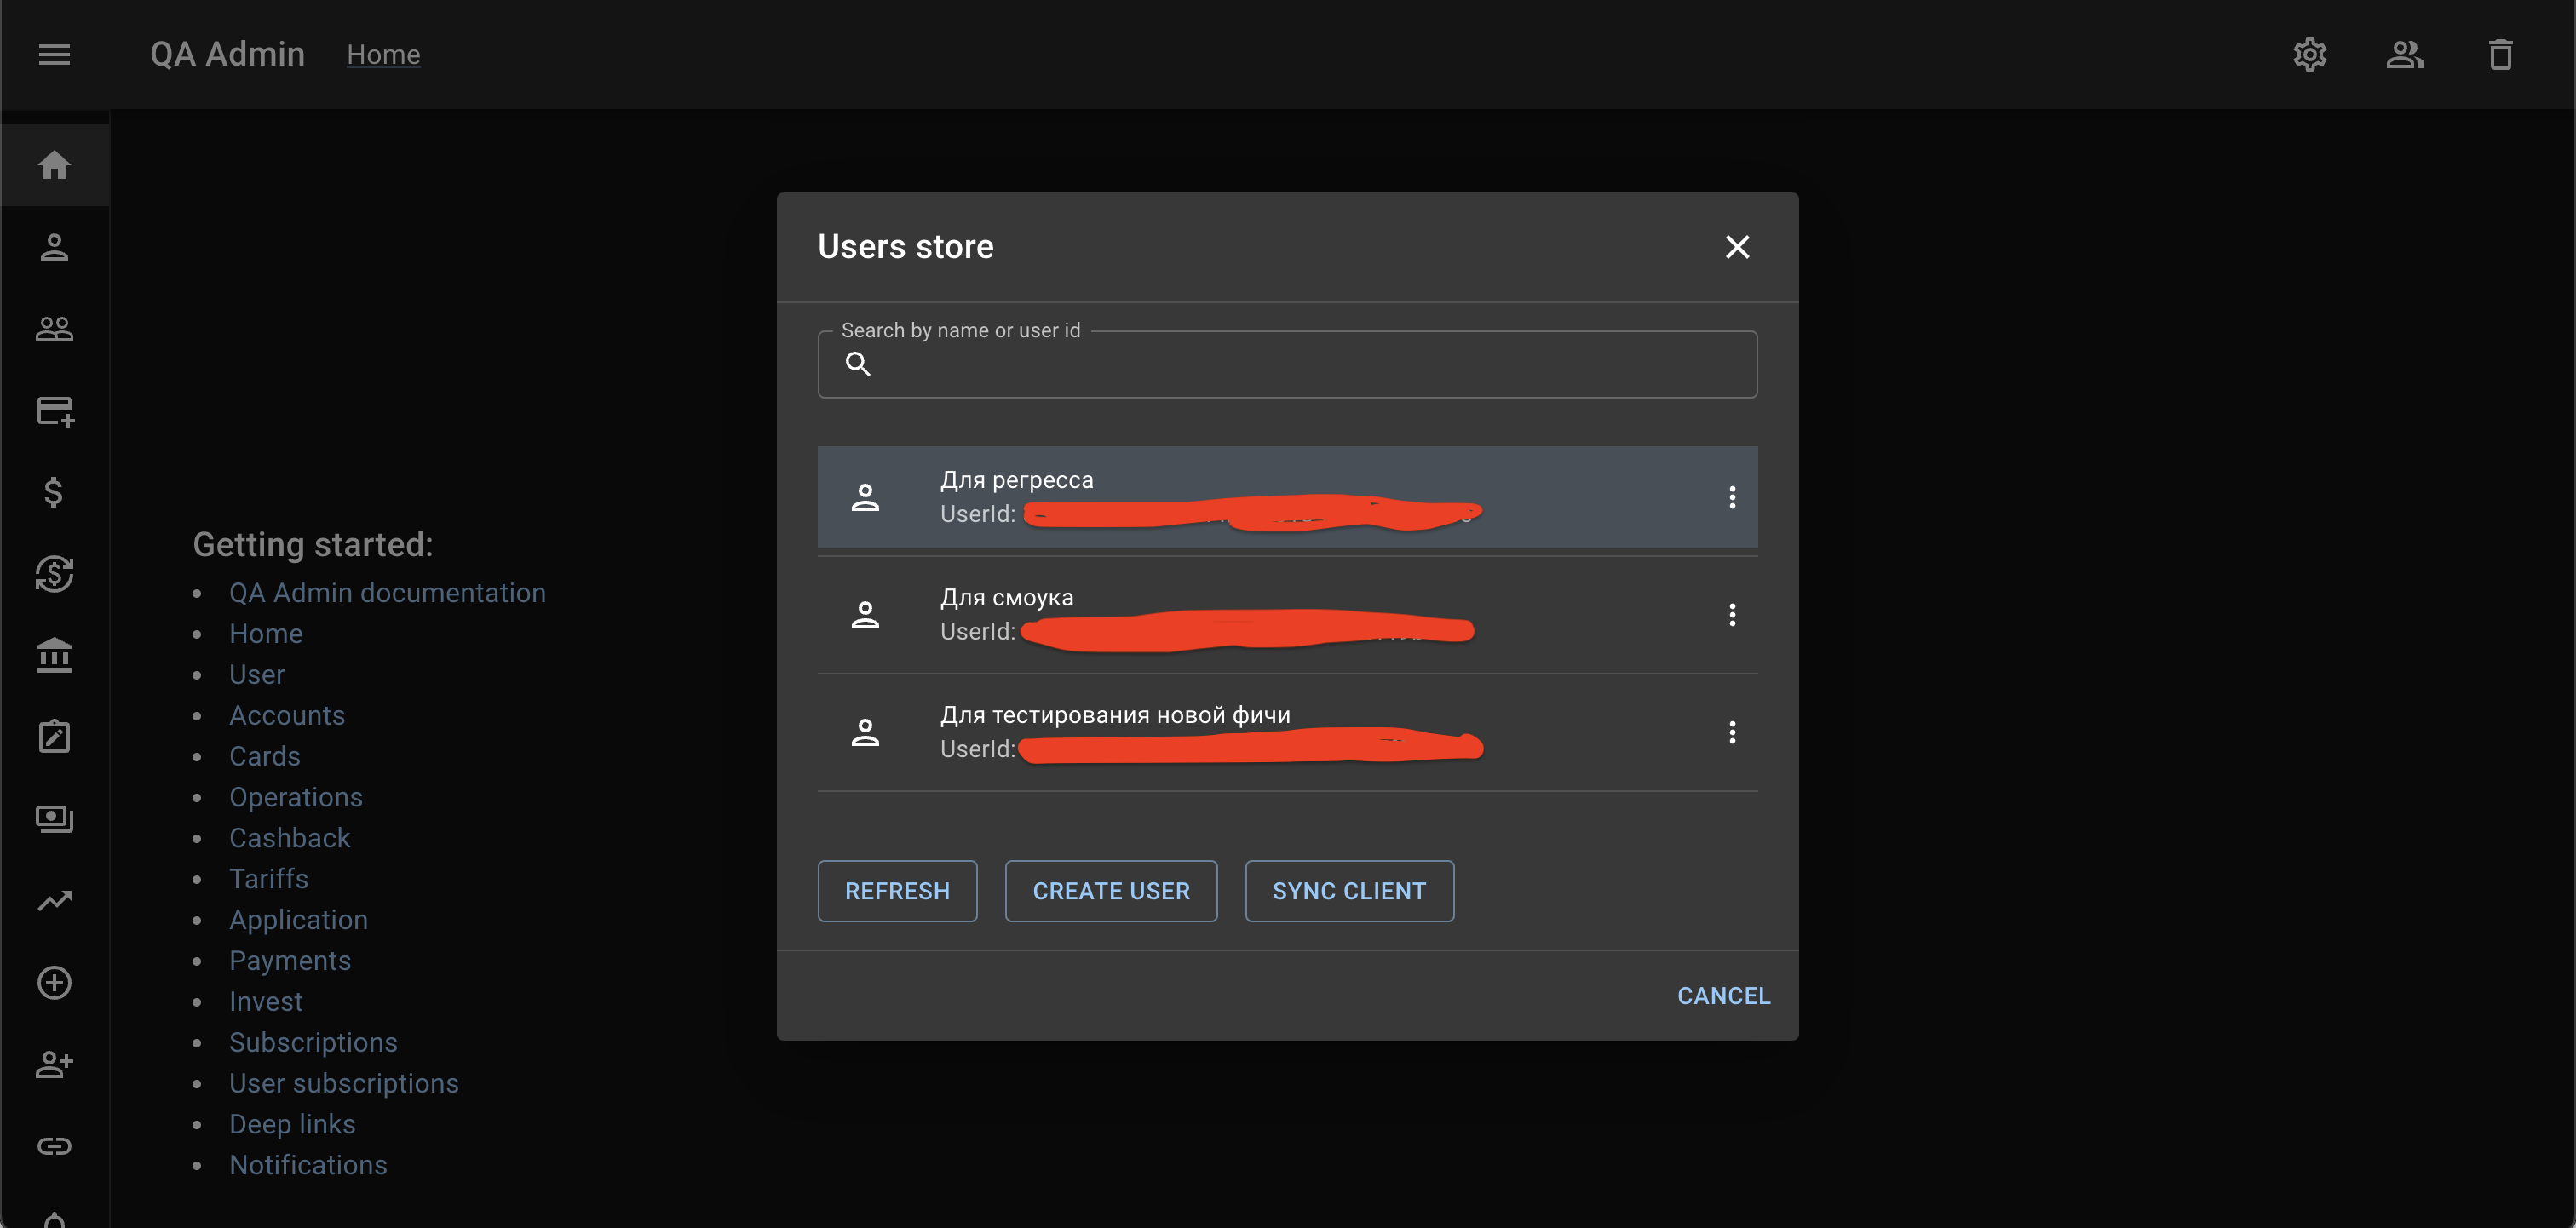Image resolution: width=2576 pixels, height=1228 pixels.
Task: Go to Home sidebar icon
Action: point(54,165)
